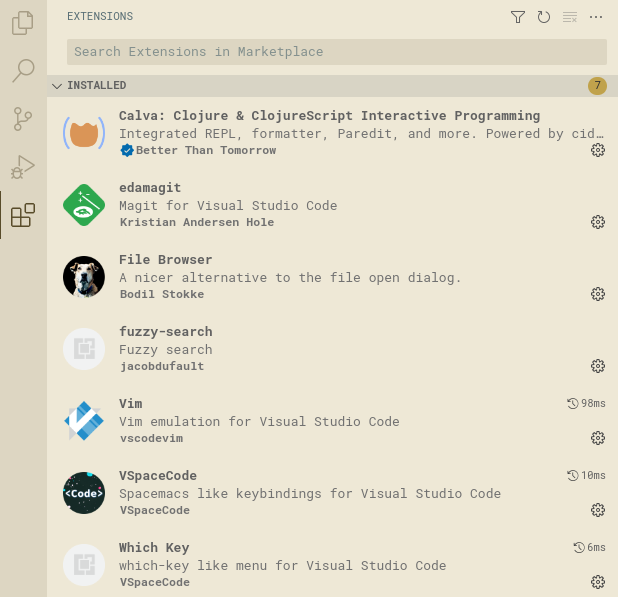Click publisher name vscodevim
This screenshot has height=597, width=618.
pos(151,438)
